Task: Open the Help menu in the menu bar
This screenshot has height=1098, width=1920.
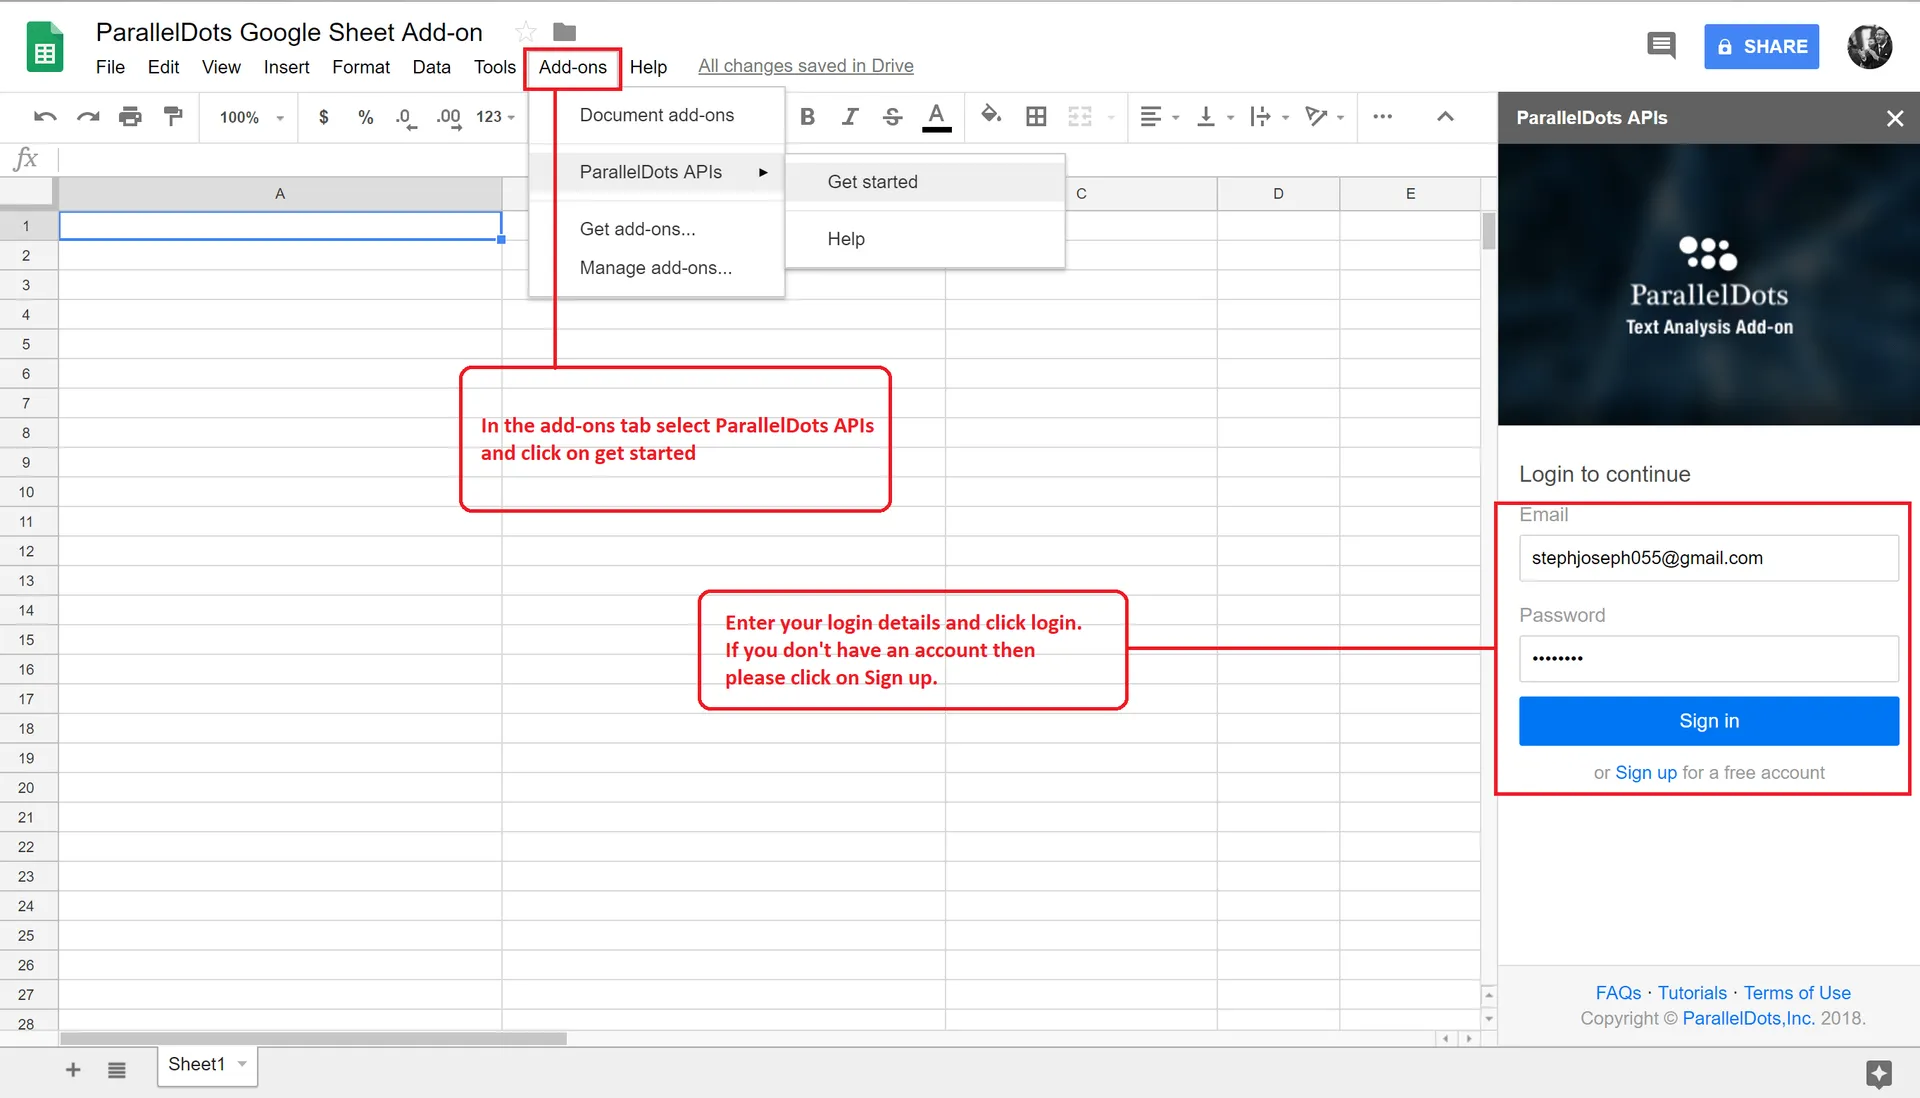Action: [648, 67]
